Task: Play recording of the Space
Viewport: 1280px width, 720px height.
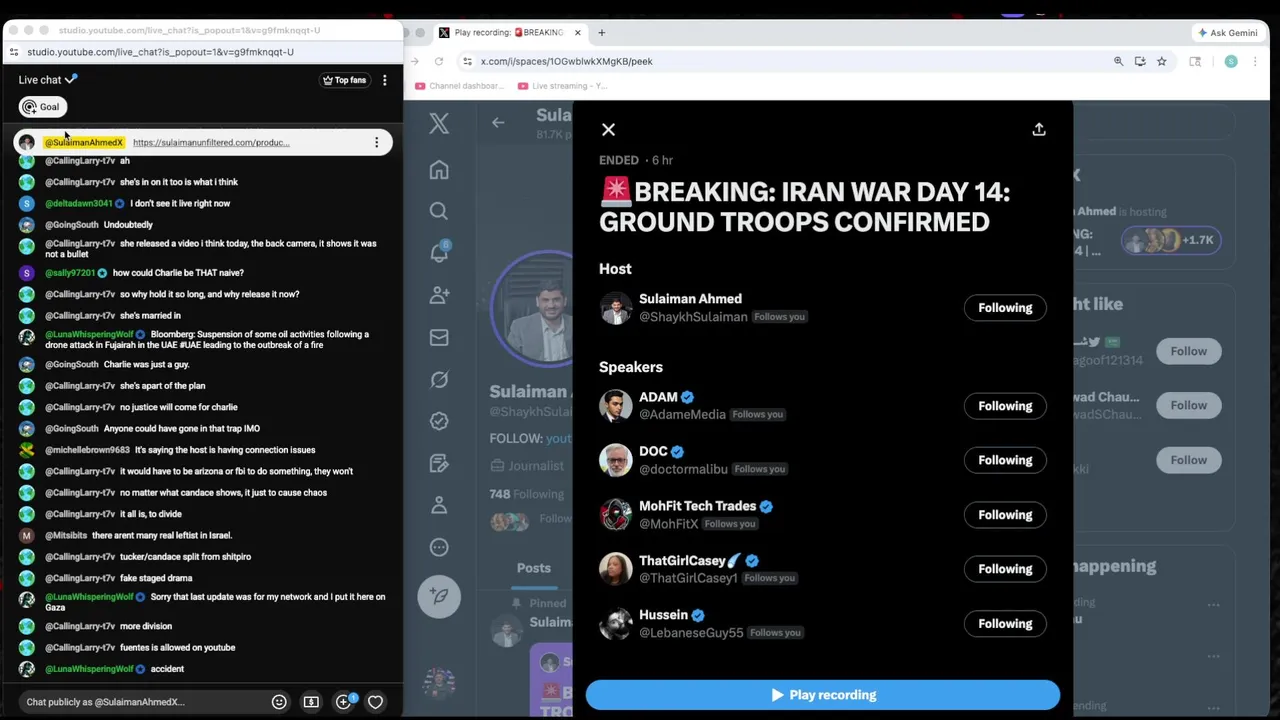Action: tap(823, 695)
